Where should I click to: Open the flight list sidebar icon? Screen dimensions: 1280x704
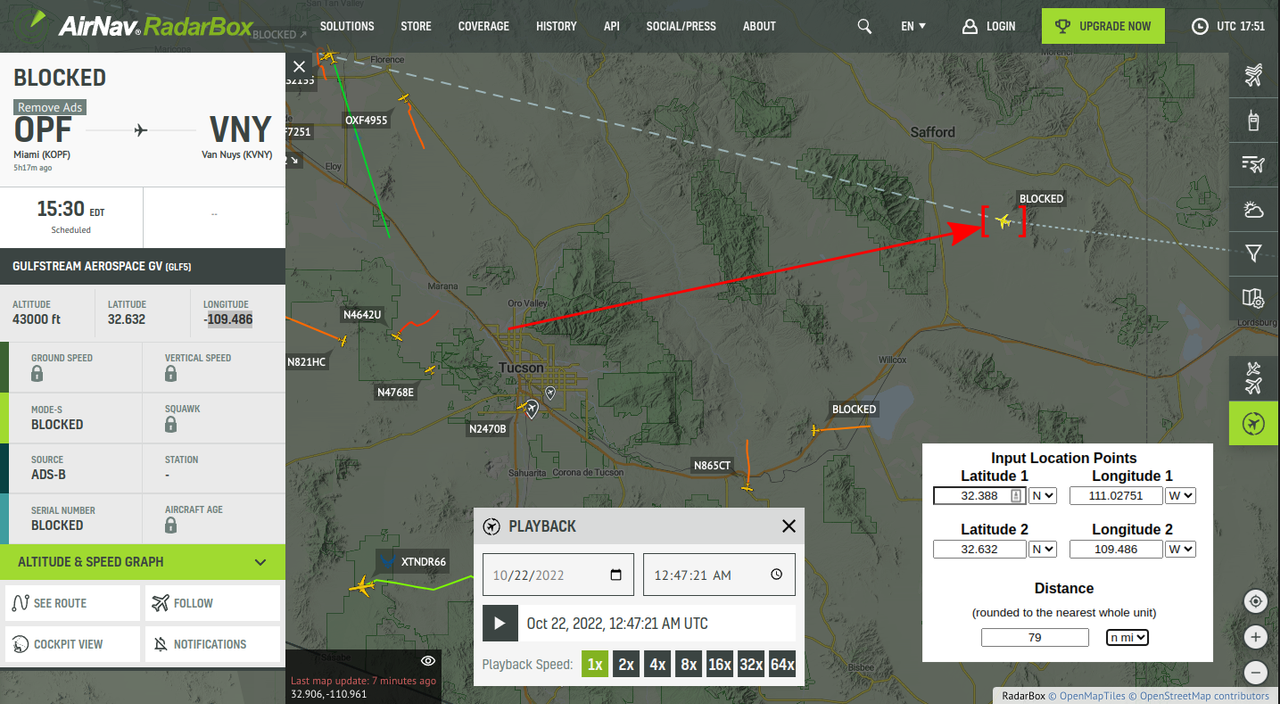click(x=1253, y=164)
